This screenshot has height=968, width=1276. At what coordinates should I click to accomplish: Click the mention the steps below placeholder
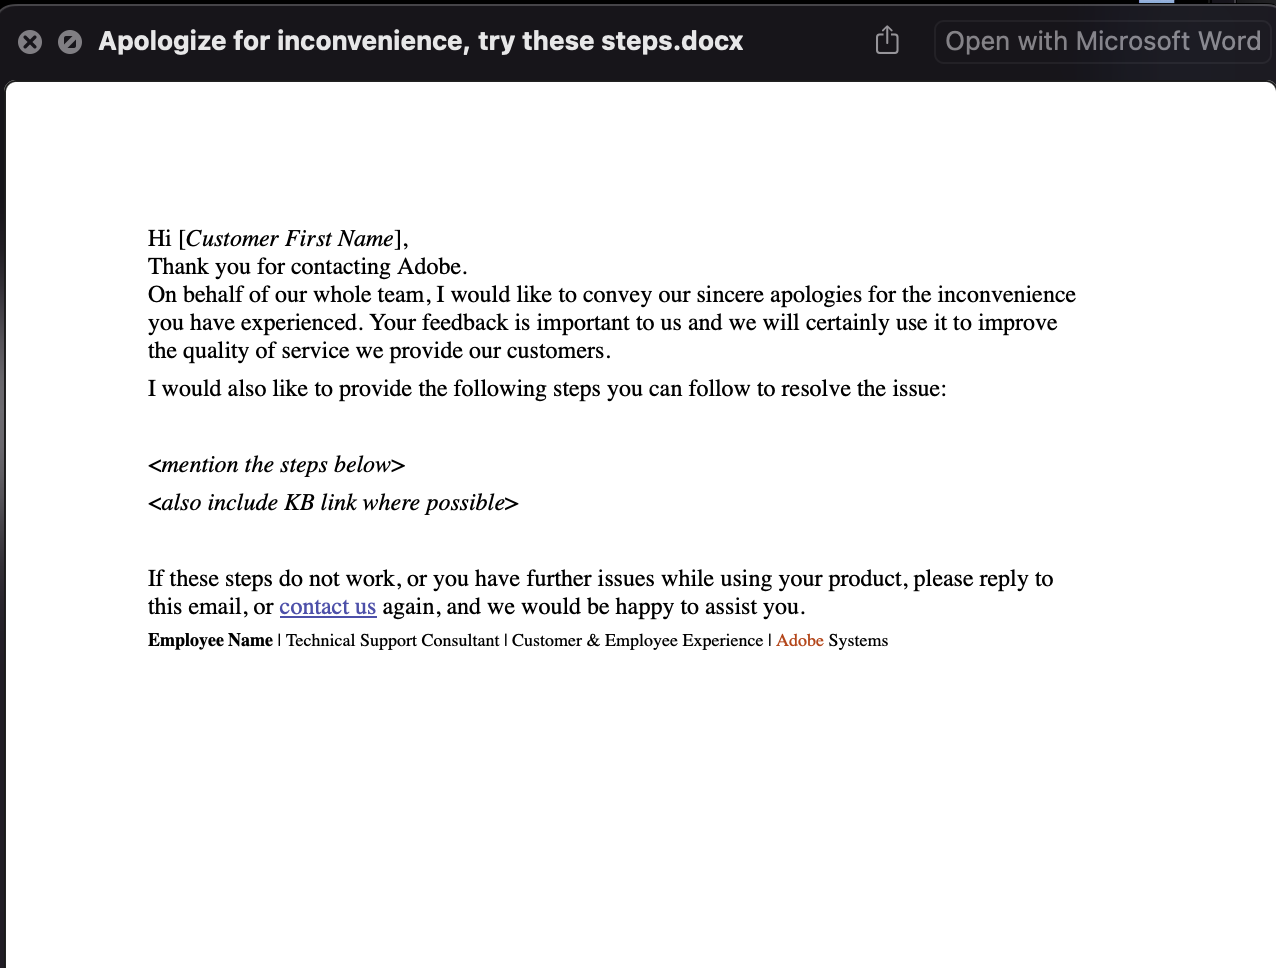tap(276, 464)
